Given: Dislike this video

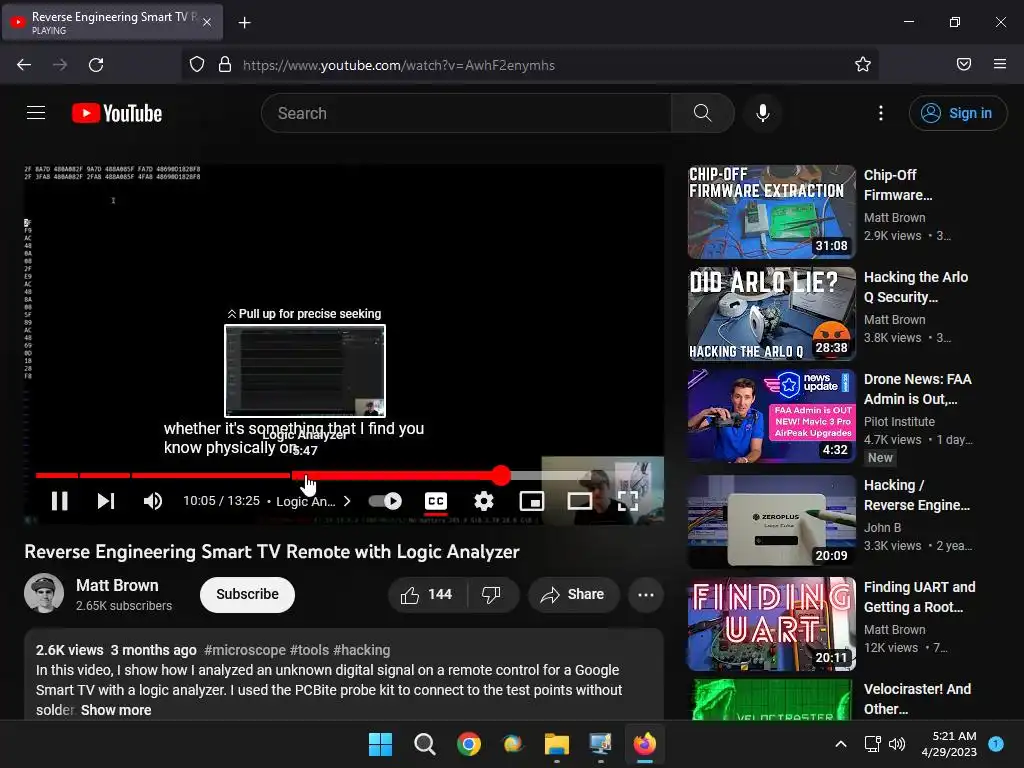Looking at the screenshot, I should pos(491,594).
